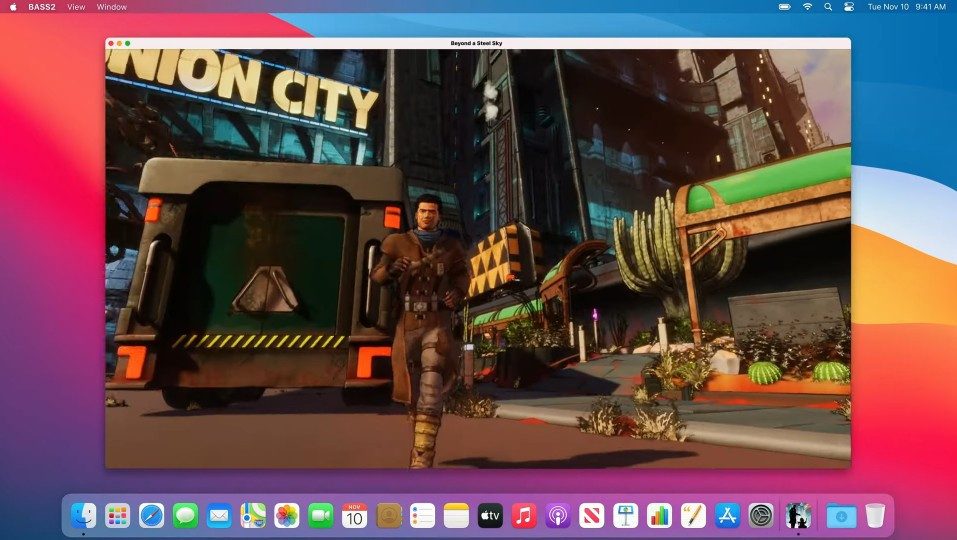
Task: Open the BASS2 application menu
Action: click(42, 7)
